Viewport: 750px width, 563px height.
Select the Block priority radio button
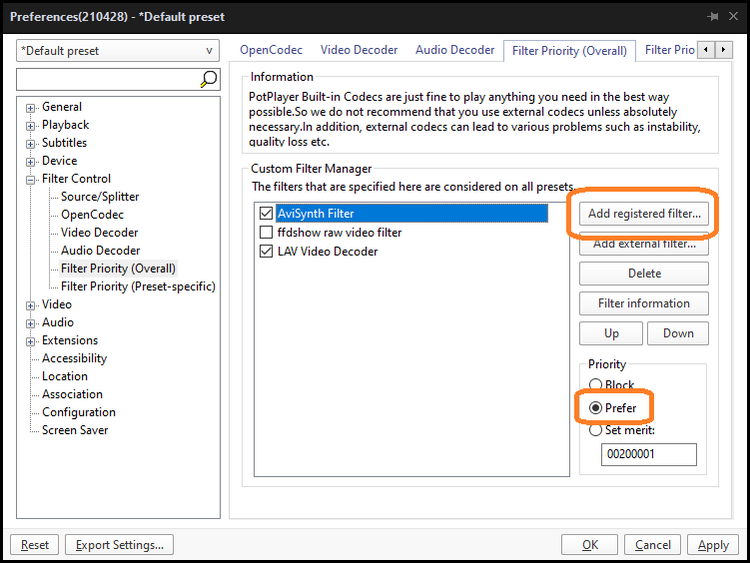pyautogui.click(x=596, y=385)
